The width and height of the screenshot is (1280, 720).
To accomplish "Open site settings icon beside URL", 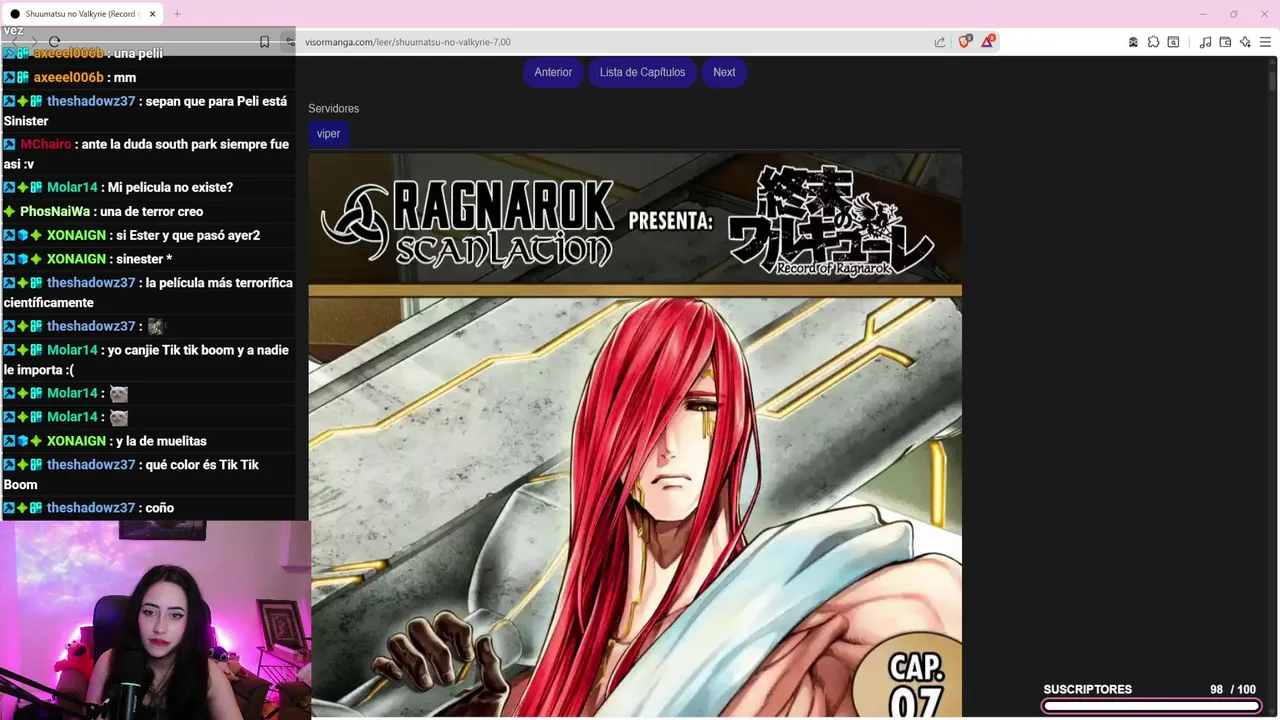I will (290, 42).
